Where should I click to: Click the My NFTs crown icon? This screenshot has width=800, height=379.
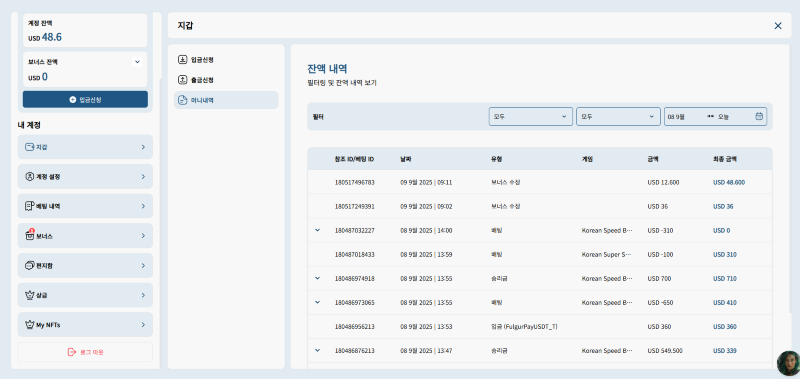pyautogui.click(x=30, y=324)
